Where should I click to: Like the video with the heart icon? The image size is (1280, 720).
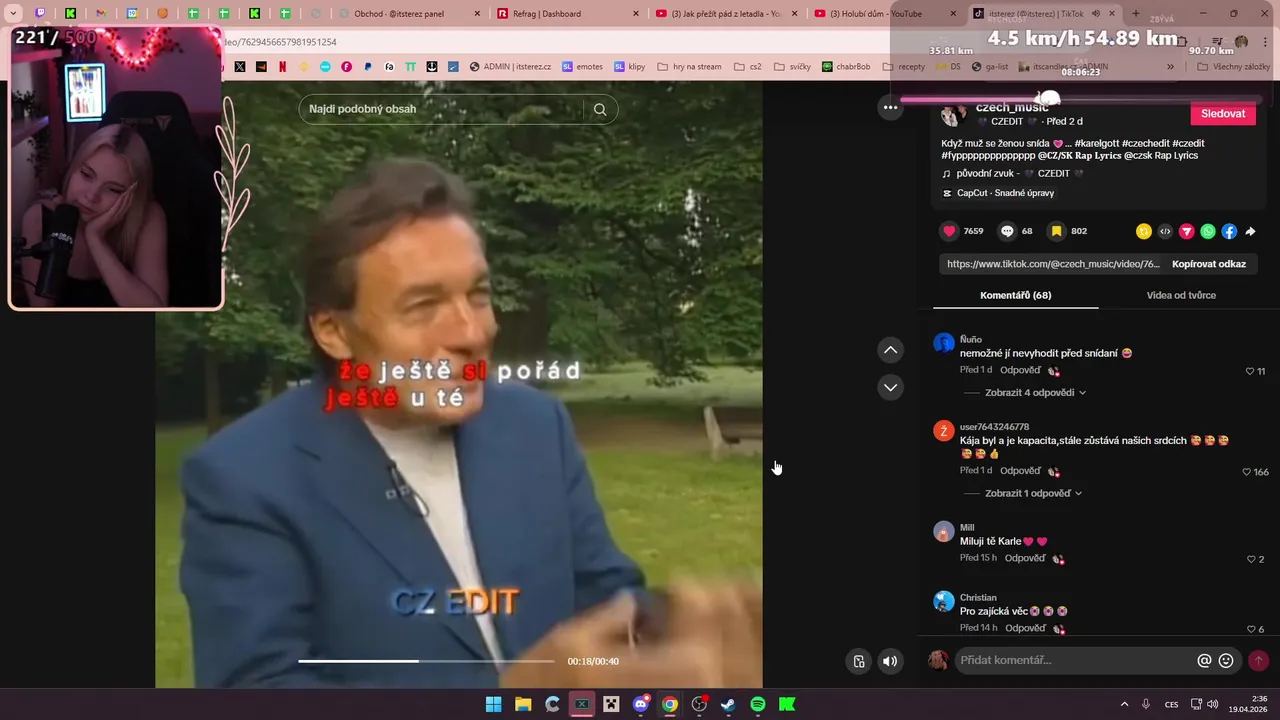click(949, 231)
